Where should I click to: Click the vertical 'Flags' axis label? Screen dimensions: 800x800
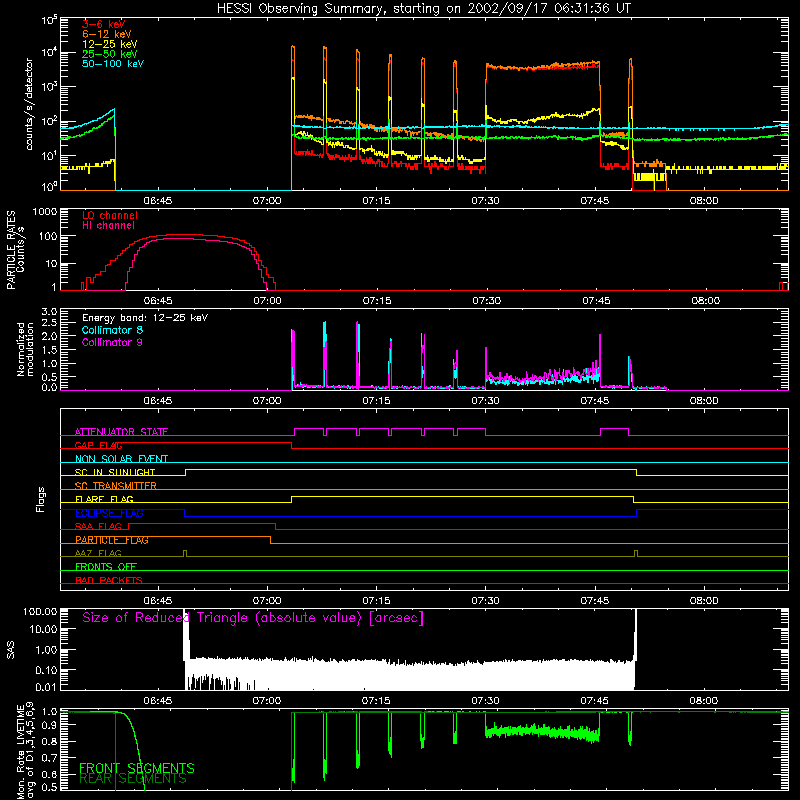click(40, 499)
